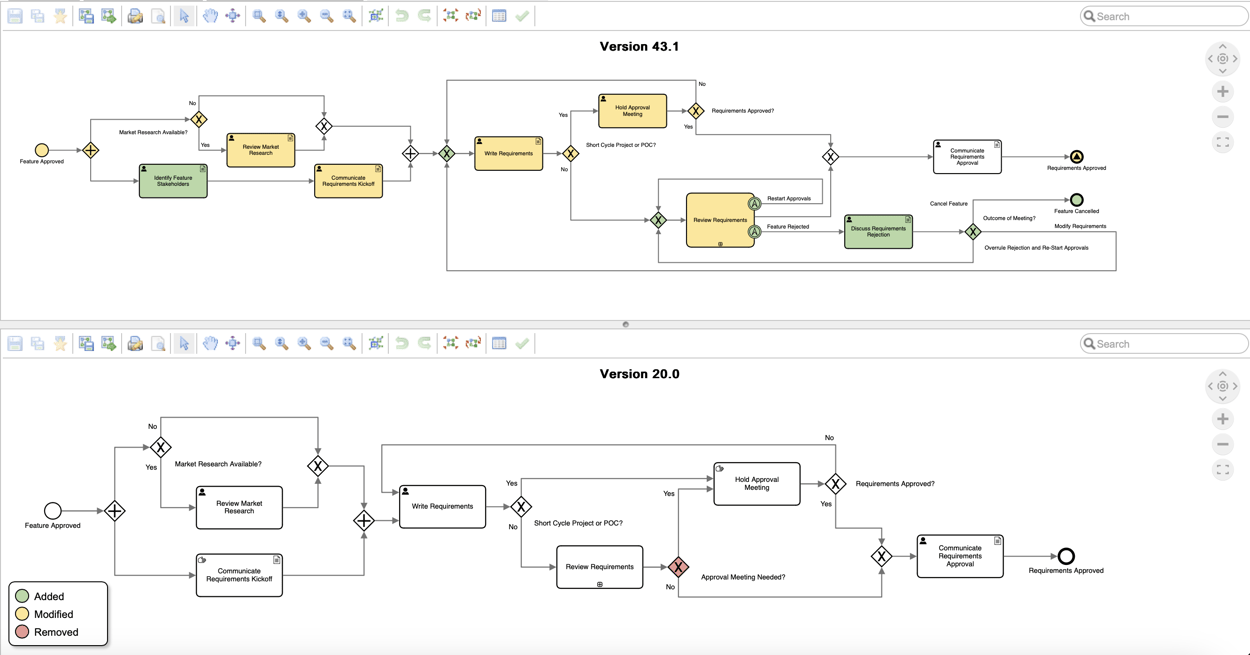Open the print preview icon
The height and width of the screenshot is (655, 1250).
(158, 15)
